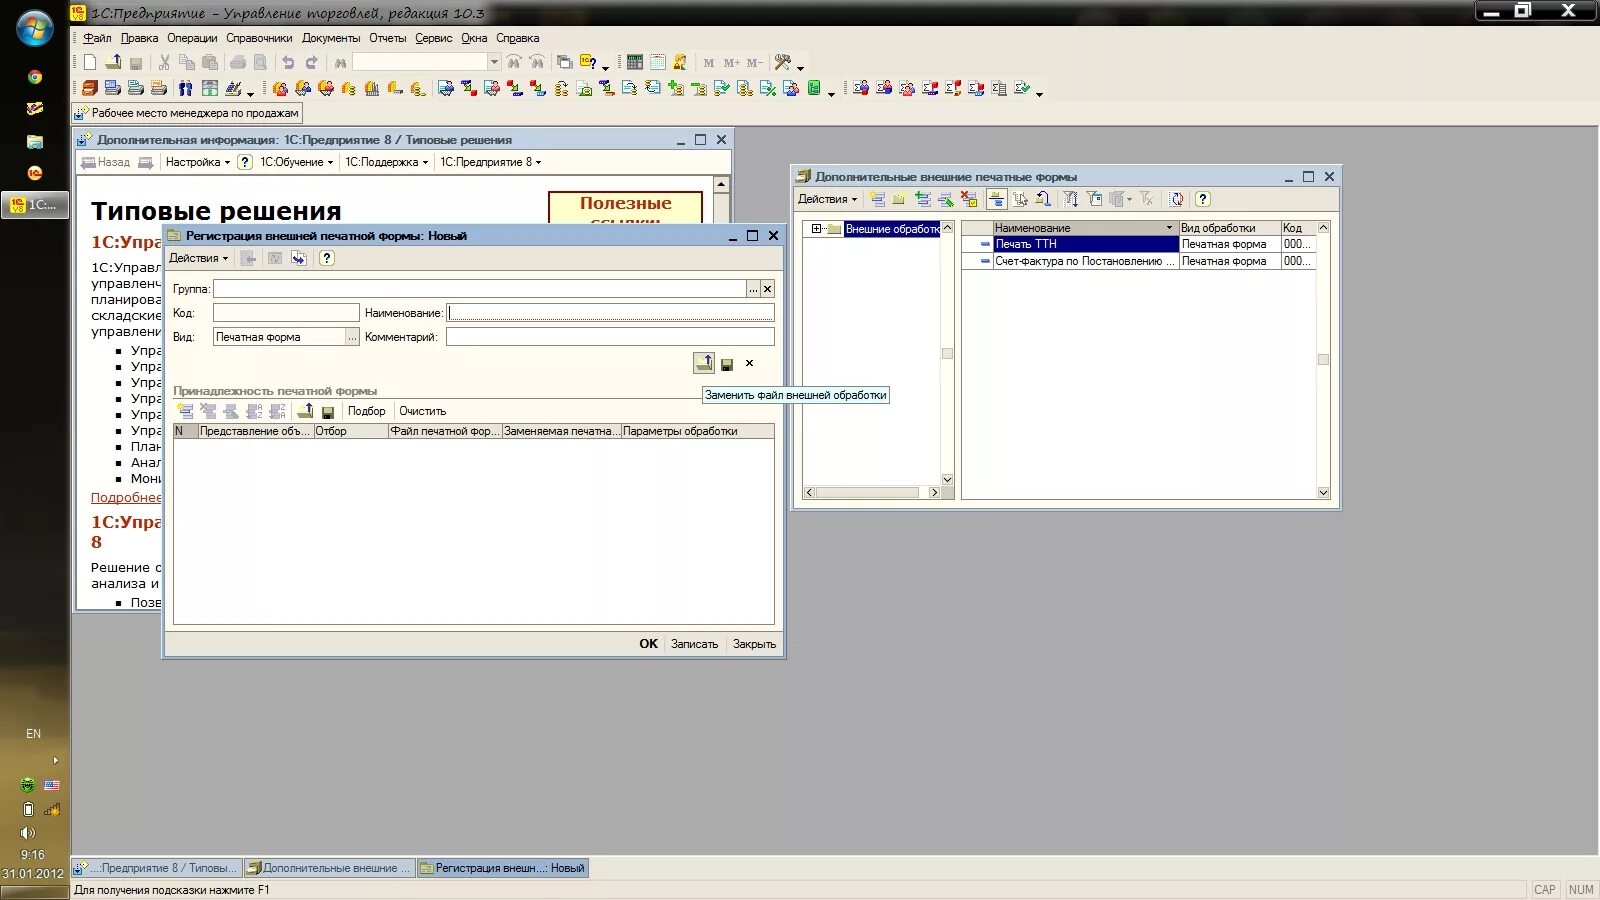Expand the Внешние обработки tree node
1600x900 pixels.
816,229
